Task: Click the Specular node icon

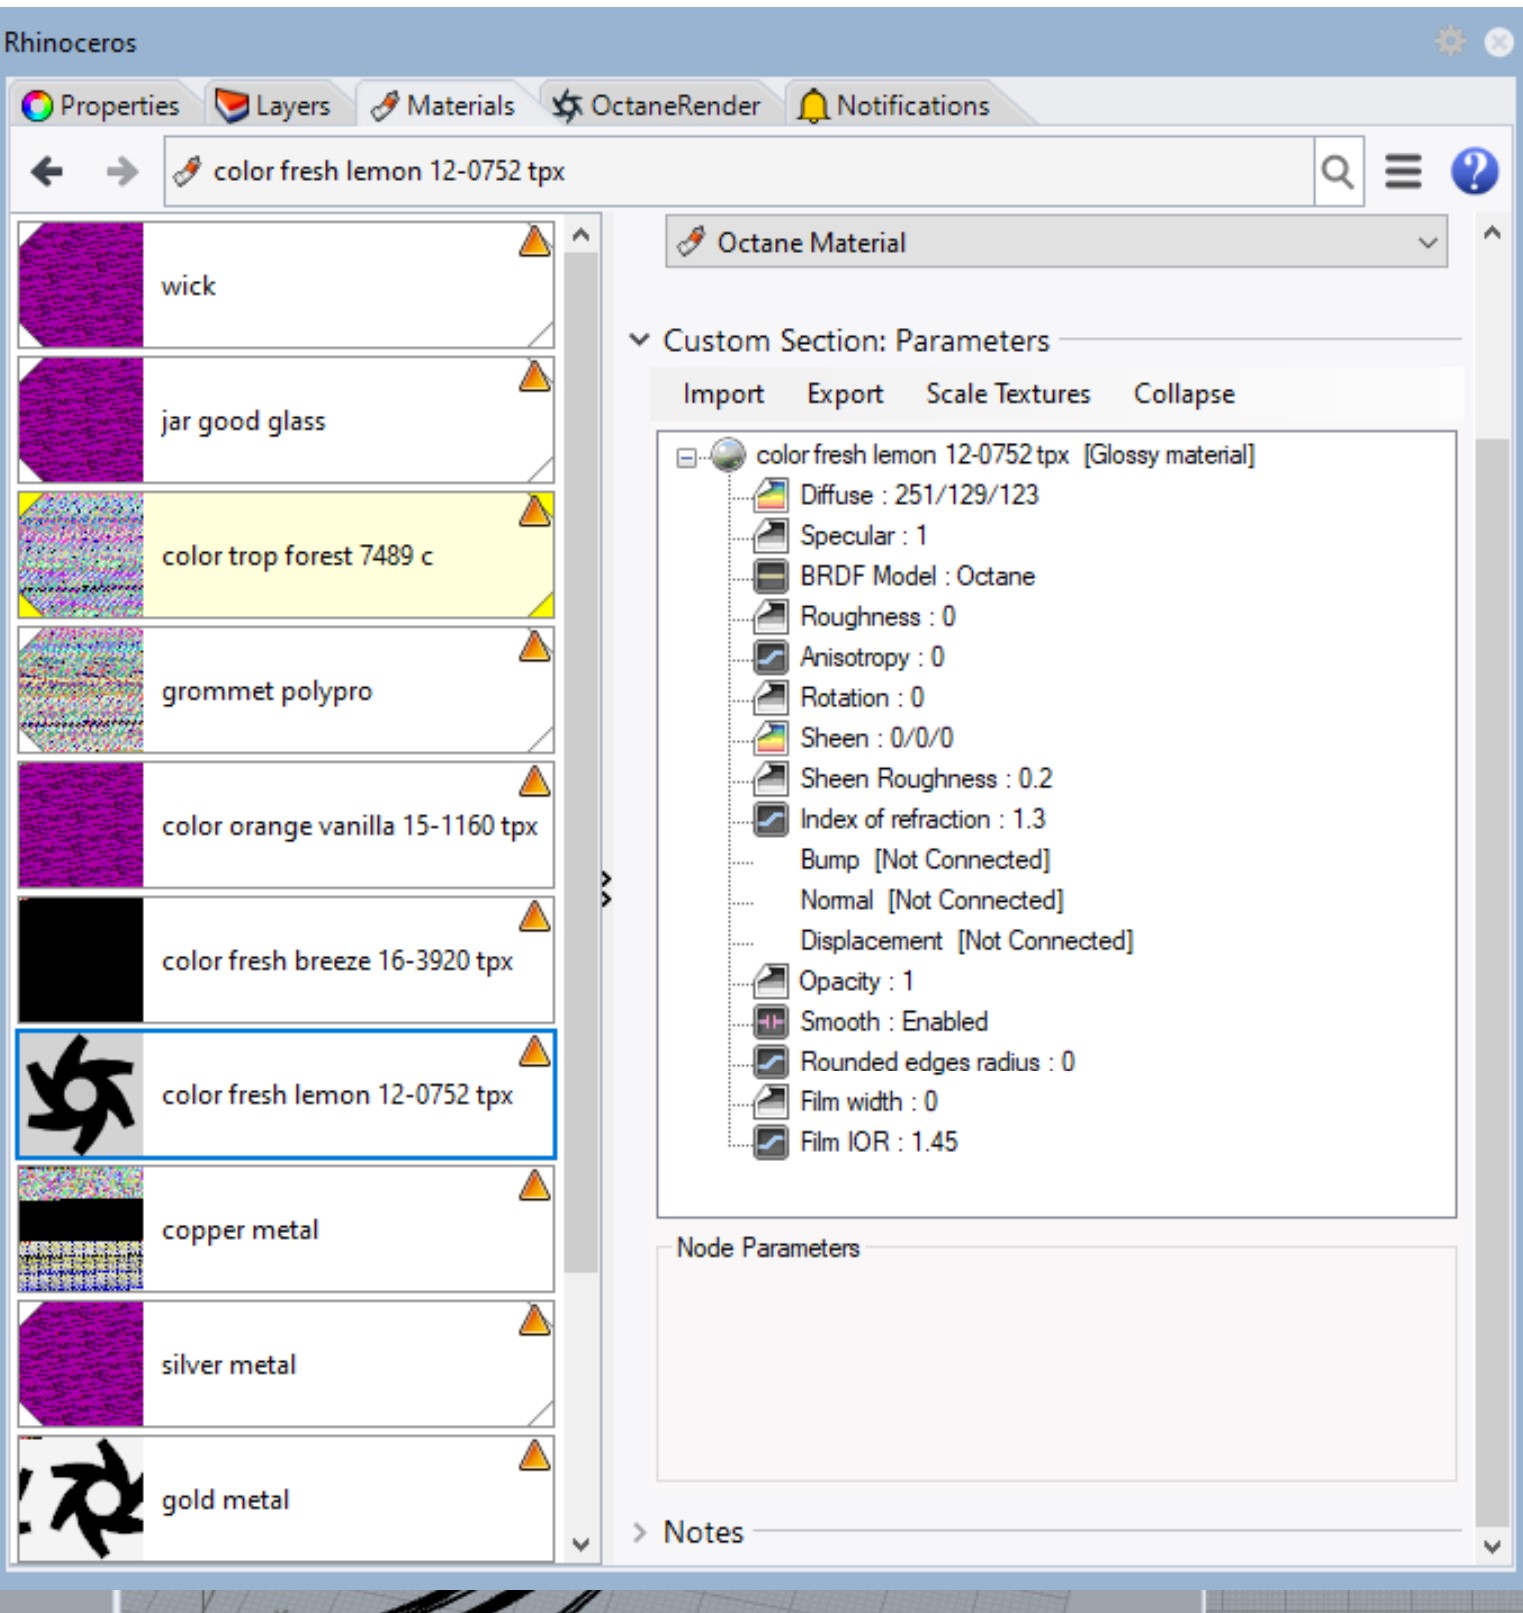Action: tap(770, 535)
